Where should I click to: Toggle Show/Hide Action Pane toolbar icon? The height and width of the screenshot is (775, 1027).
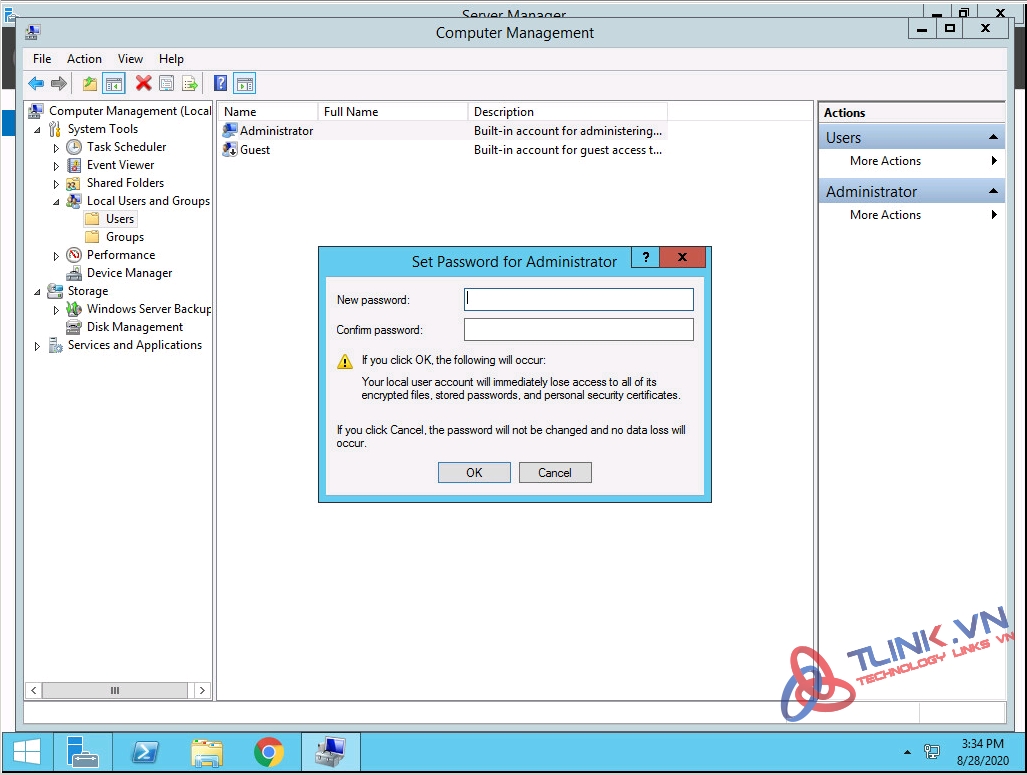click(x=245, y=84)
